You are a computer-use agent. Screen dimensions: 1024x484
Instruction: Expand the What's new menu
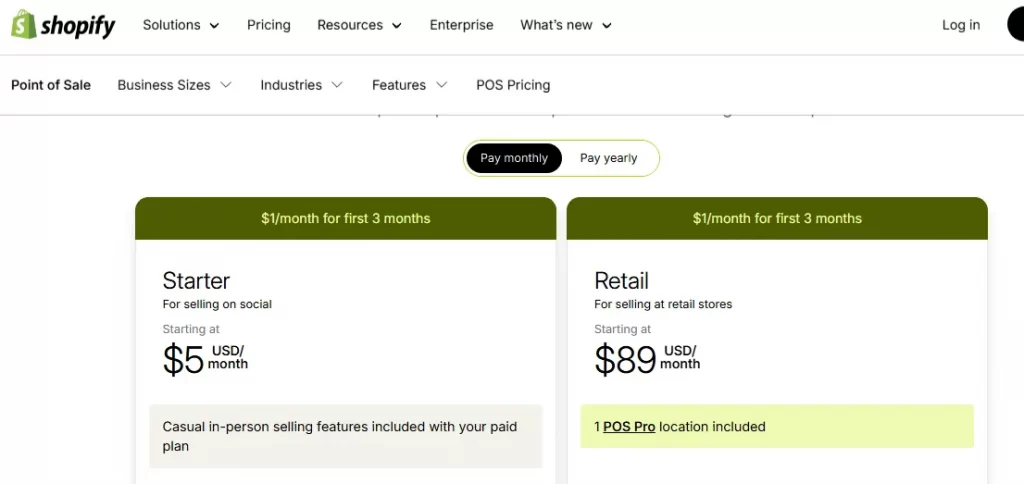pos(566,25)
